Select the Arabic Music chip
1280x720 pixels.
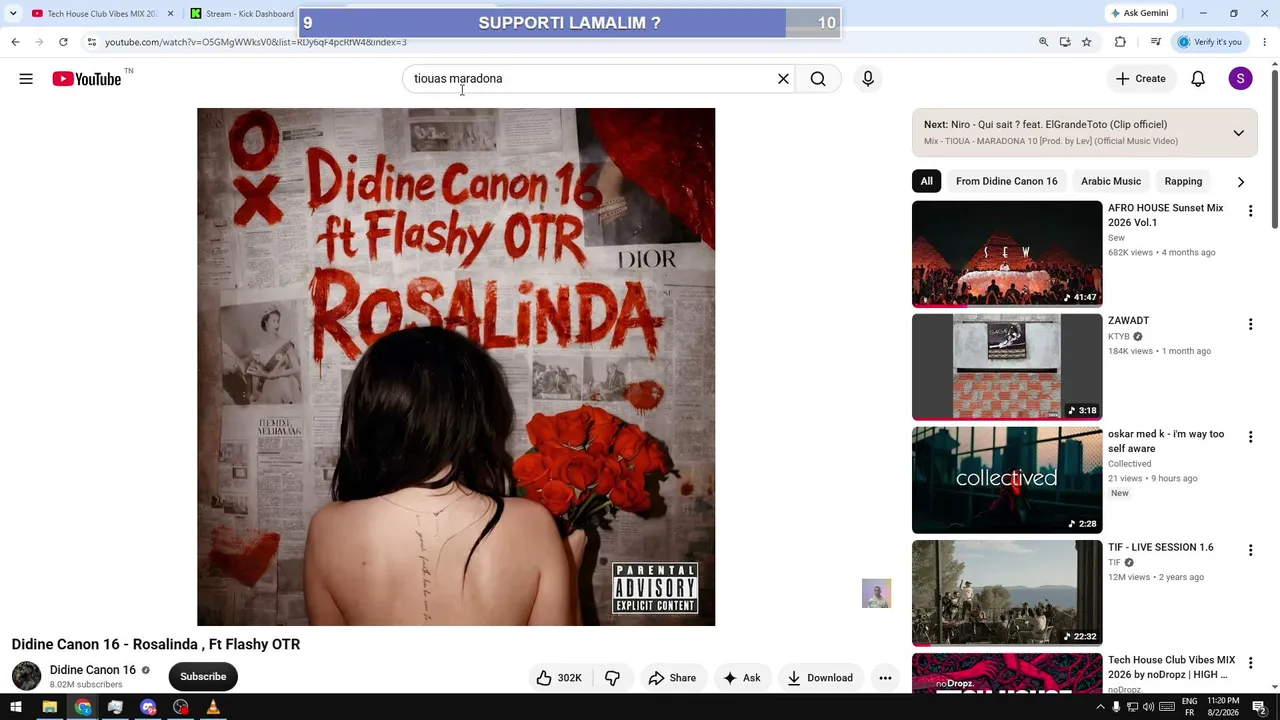click(x=1111, y=181)
